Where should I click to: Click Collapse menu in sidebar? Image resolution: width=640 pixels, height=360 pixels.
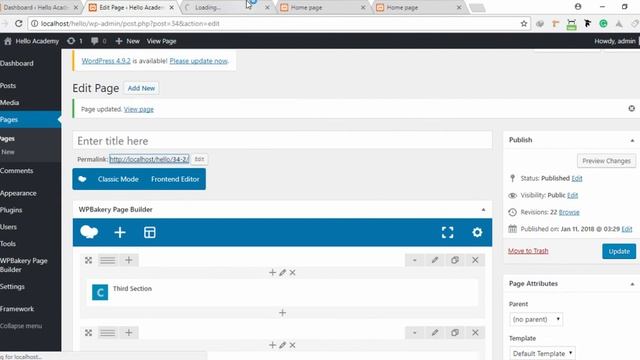pos(21,326)
